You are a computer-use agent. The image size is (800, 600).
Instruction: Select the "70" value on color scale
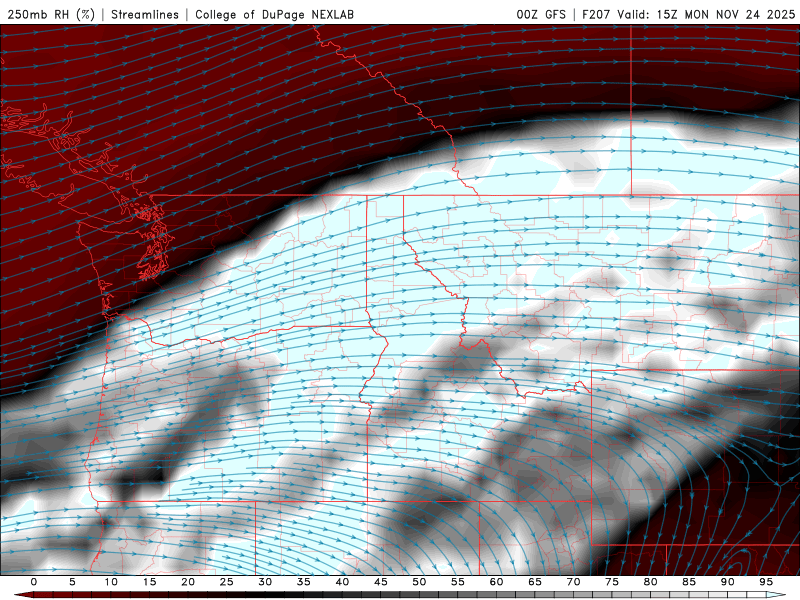point(573,582)
